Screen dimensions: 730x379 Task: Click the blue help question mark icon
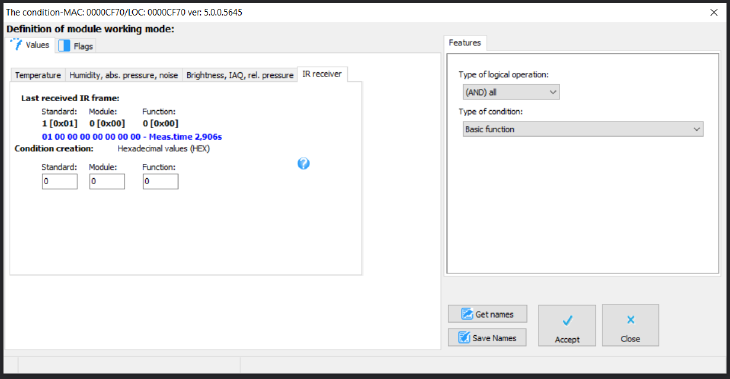pos(304,163)
